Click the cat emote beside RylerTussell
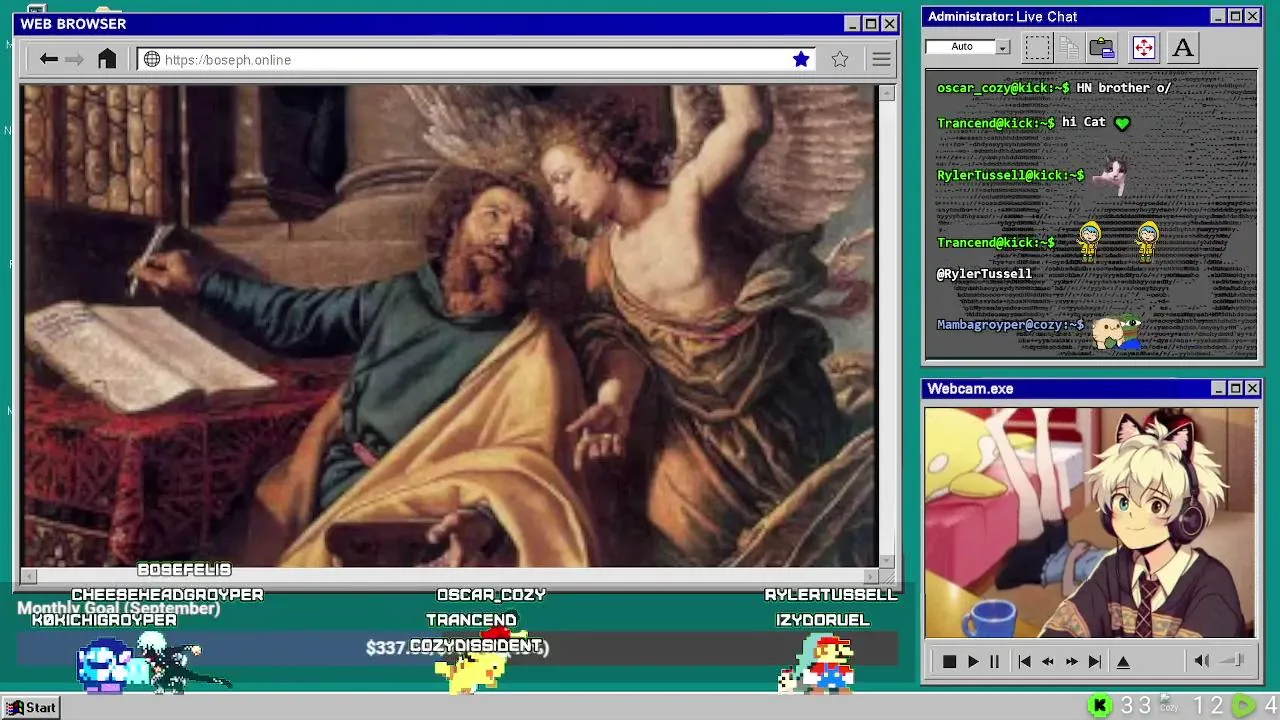This screenshot has height=720, width=1280. (1109, 176)
